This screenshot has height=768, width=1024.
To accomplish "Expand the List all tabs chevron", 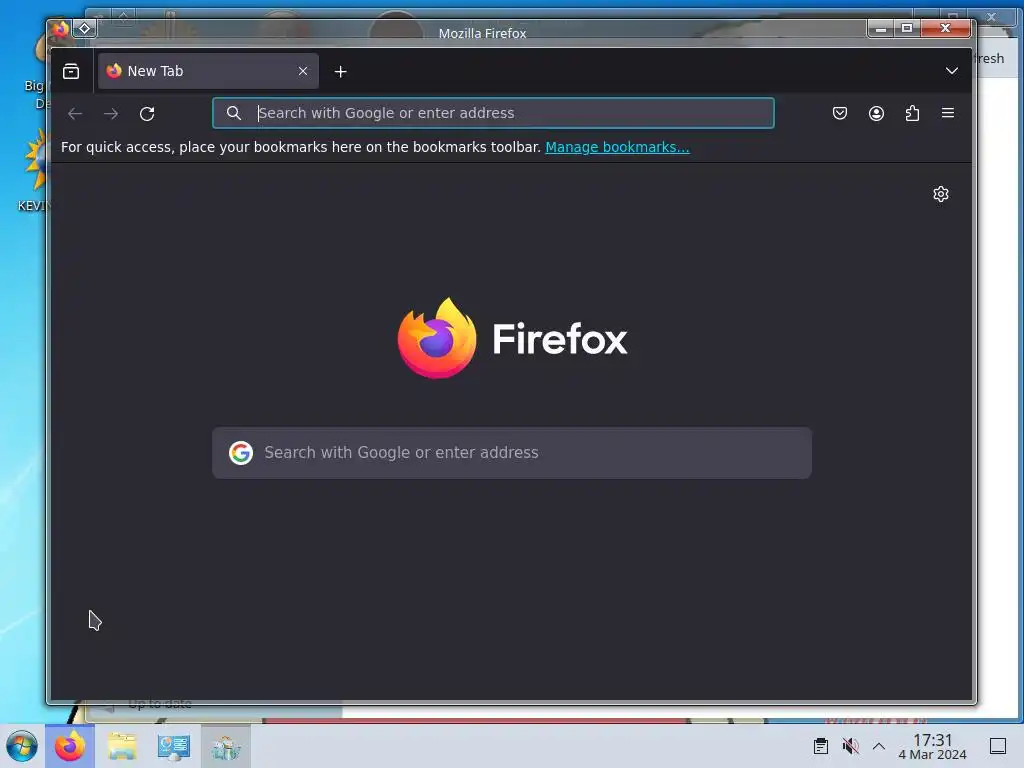I will coord(952,71).
